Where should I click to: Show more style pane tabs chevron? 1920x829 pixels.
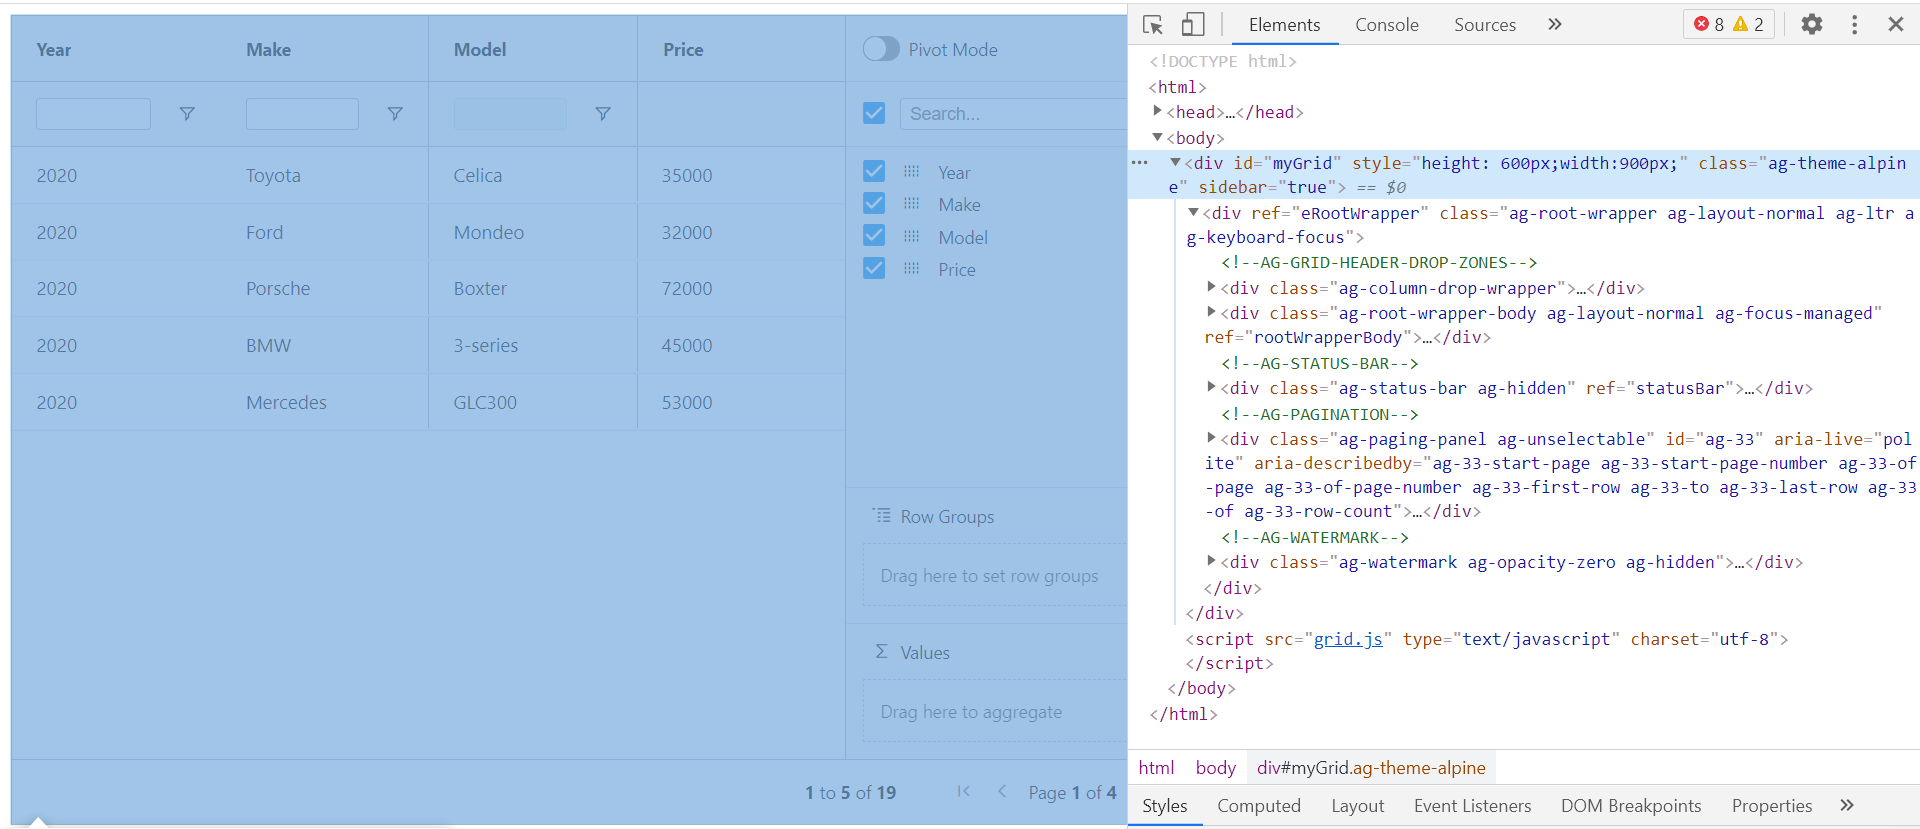click(x=1846, y=805)
